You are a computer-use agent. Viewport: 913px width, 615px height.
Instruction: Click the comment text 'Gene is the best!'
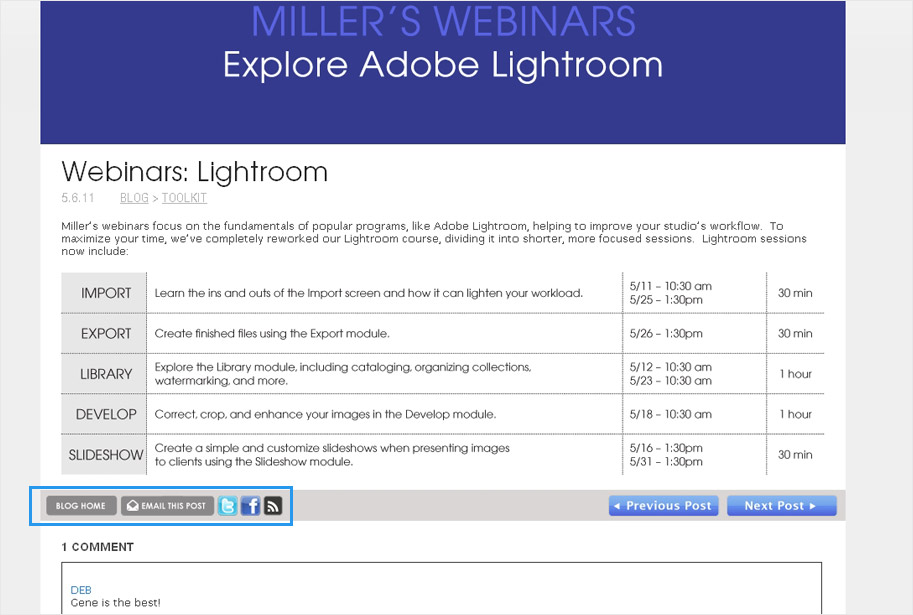click(x=115, y=603)
